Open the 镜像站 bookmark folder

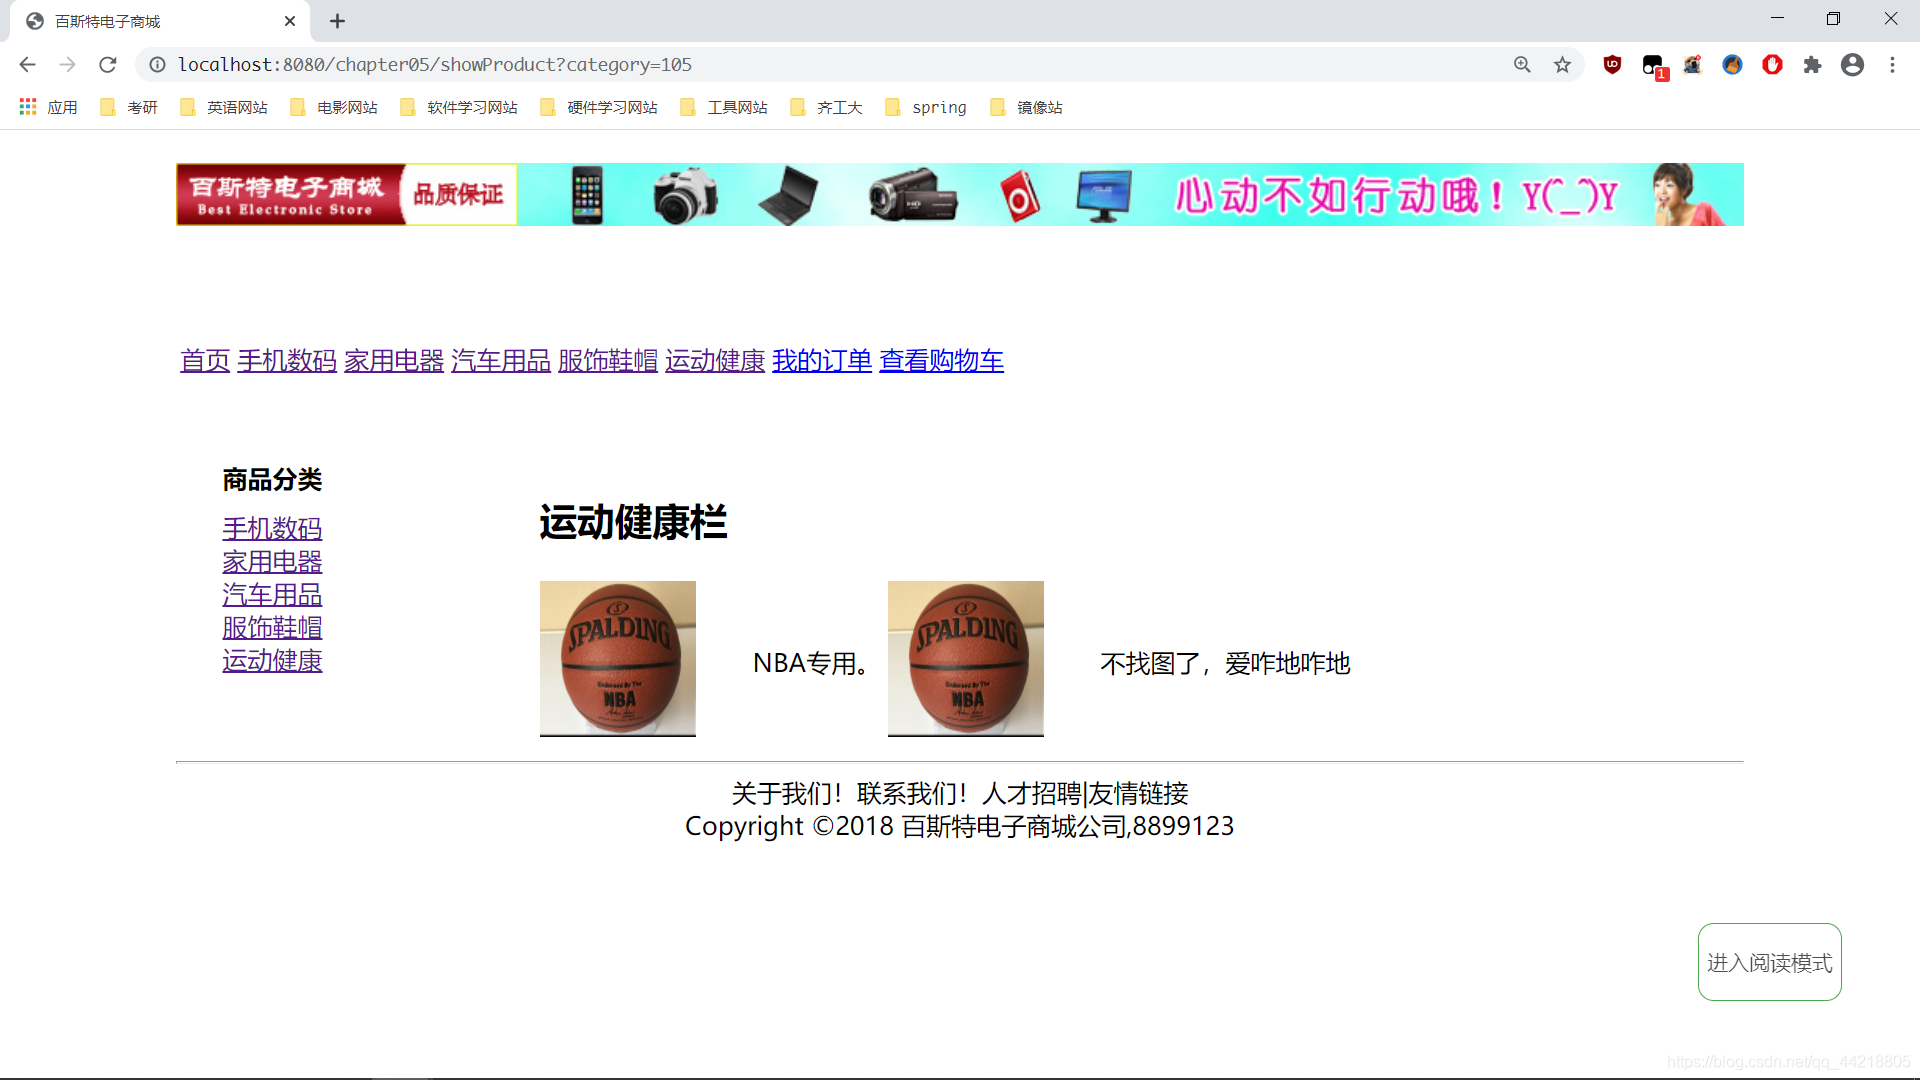coord(1026,107)
